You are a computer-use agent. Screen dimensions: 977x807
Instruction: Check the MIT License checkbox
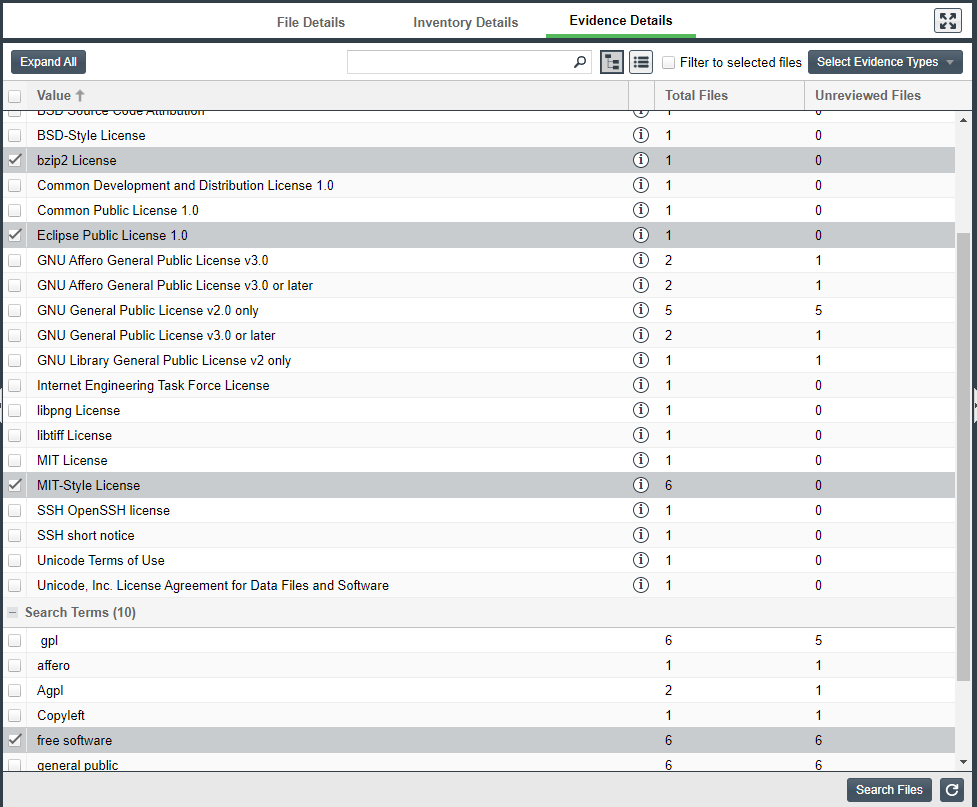[15, 460]
